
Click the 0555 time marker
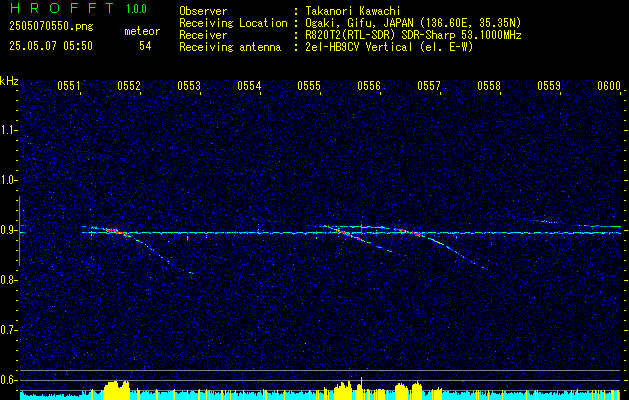point(309,86)
